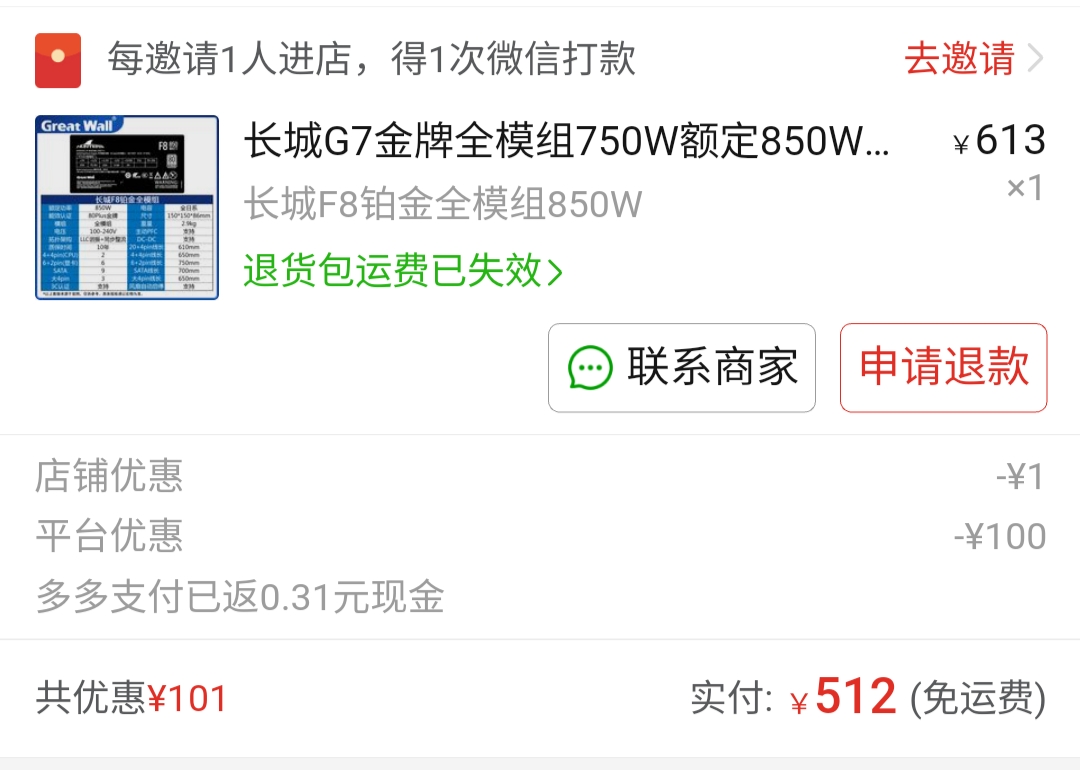The width and height of the screenshot is (1080, 770).
Task: Open product title 长城G7金牌全模组750W
Action: [566, 141]
